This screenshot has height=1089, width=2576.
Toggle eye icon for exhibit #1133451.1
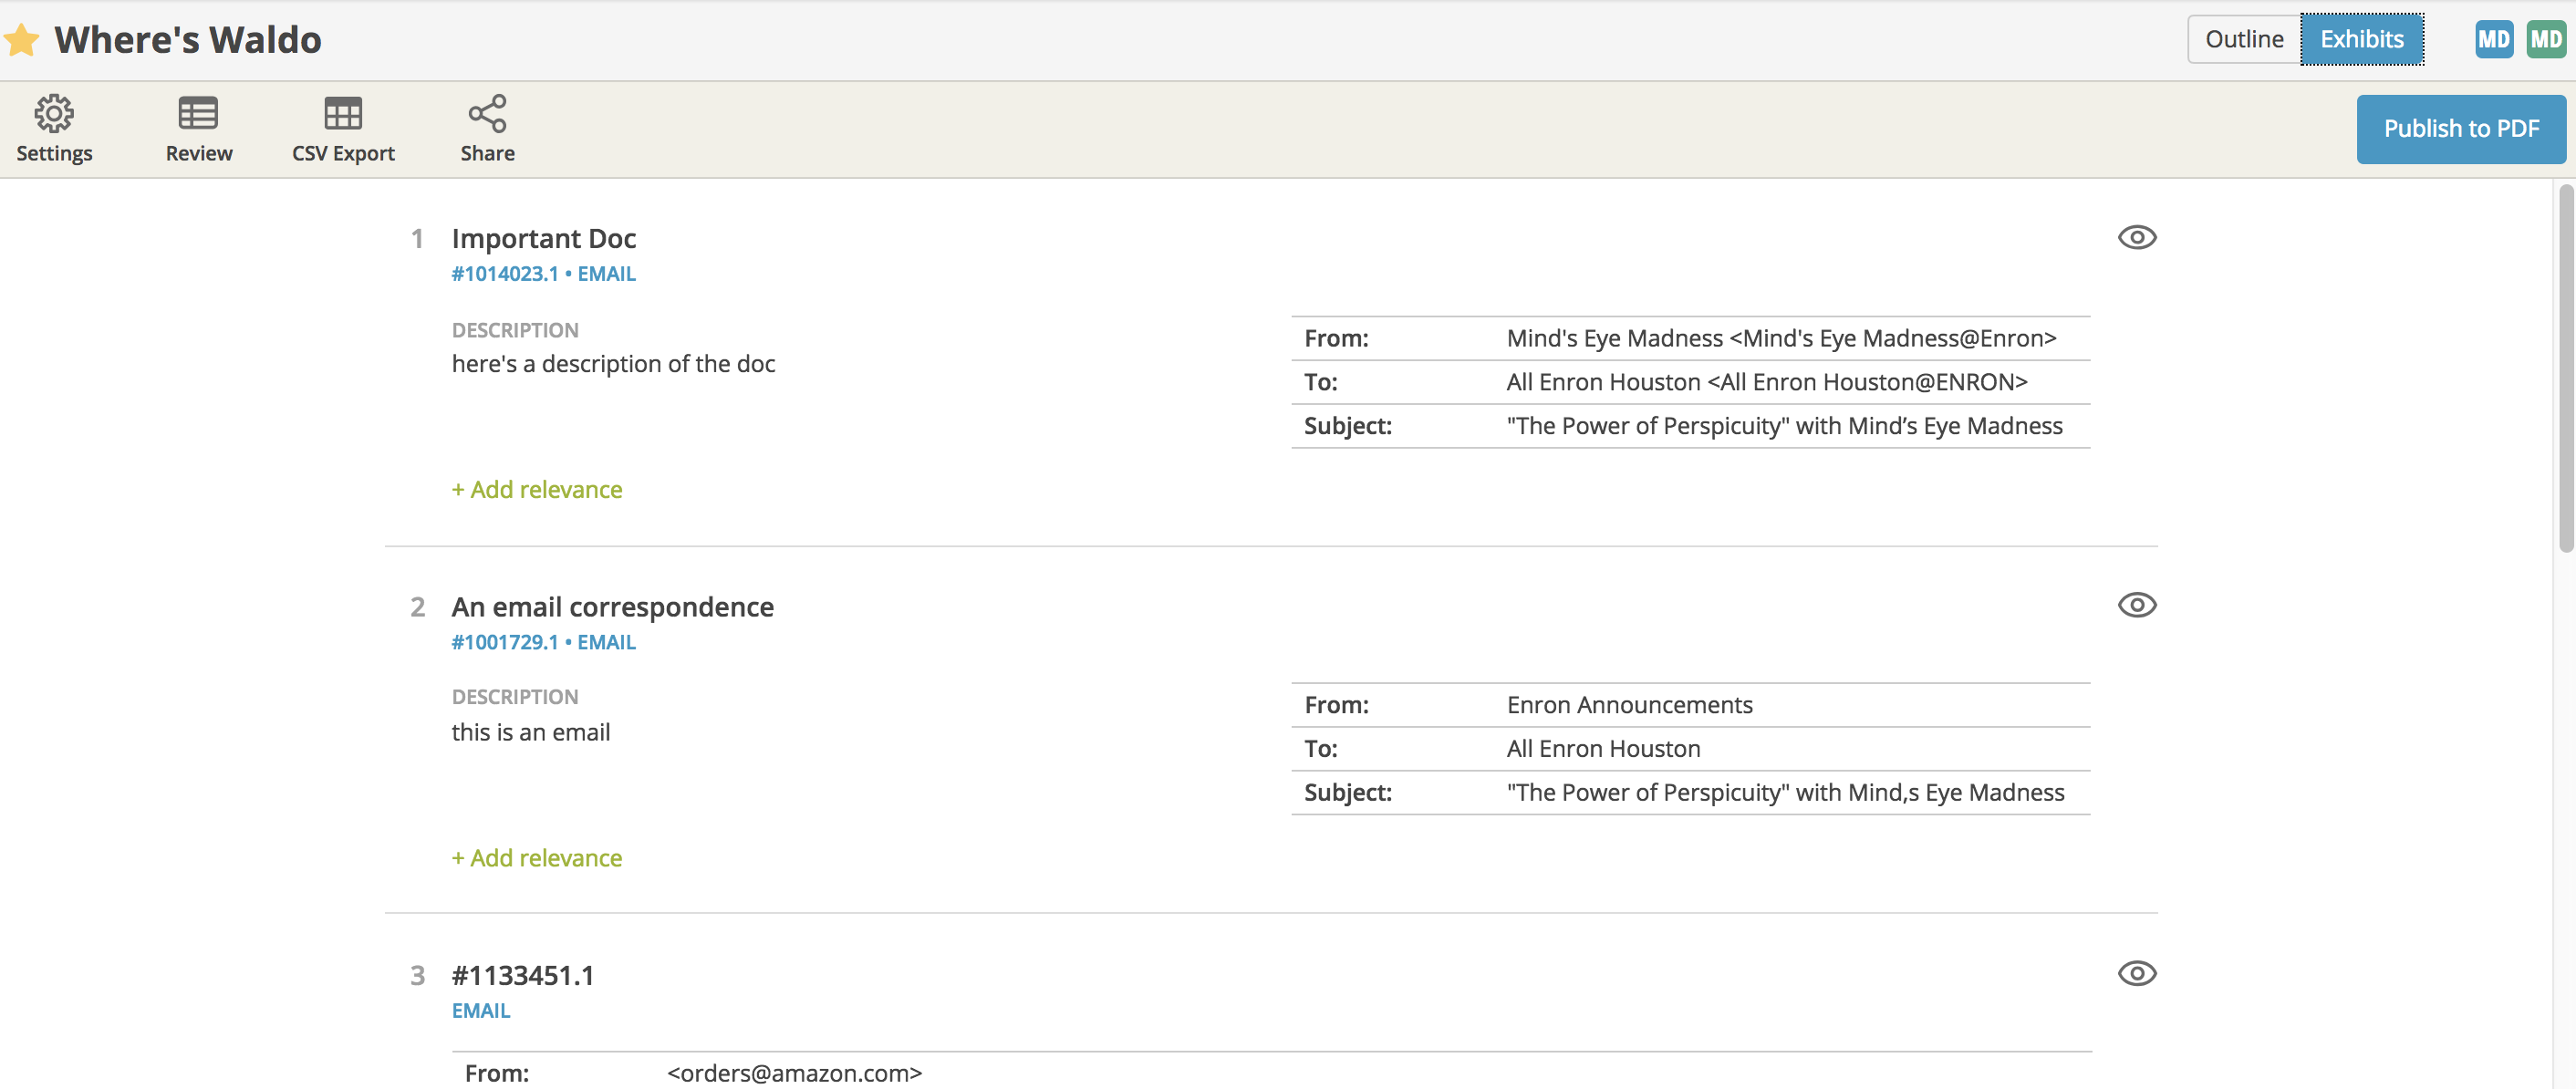[2137, 973]
